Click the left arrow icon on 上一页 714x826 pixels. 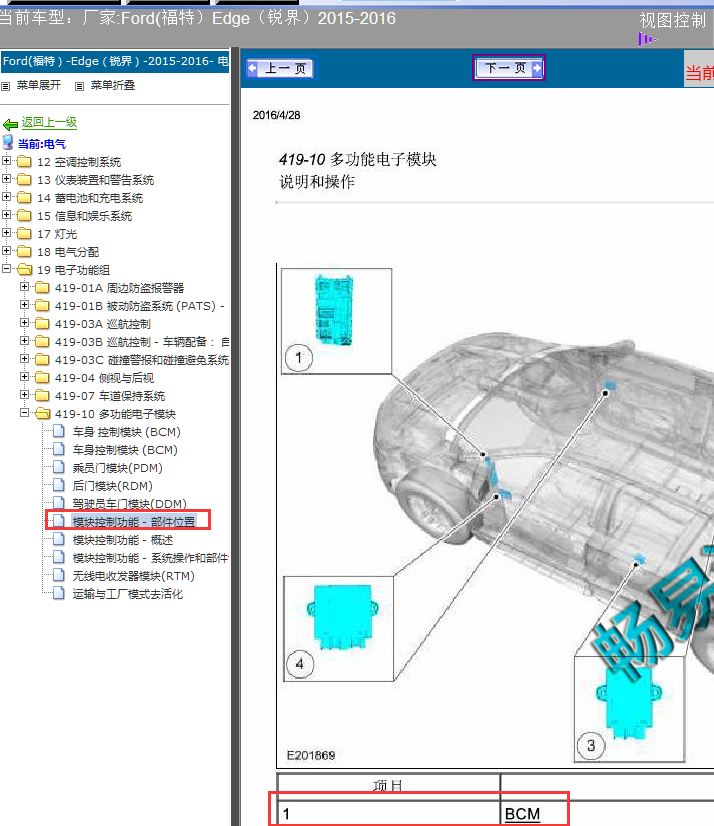pos(252,68)
